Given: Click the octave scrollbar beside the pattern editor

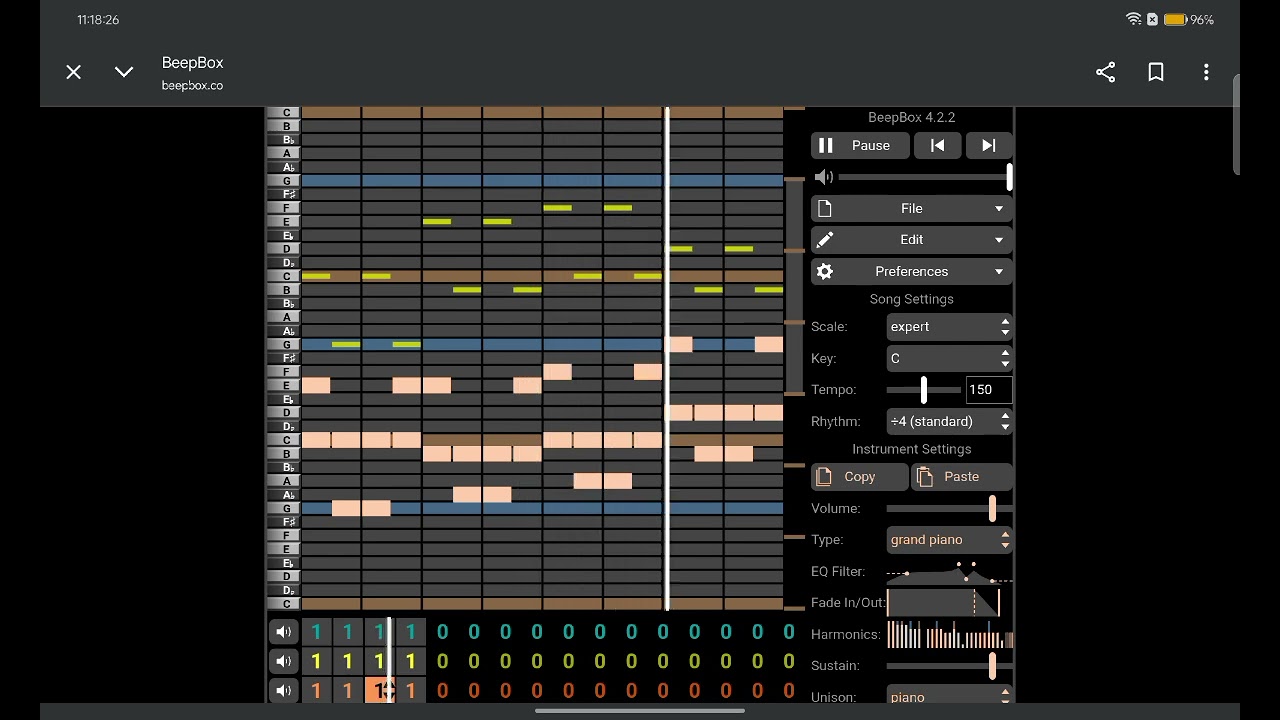Looking at the screenshot, I should [794, 358].
